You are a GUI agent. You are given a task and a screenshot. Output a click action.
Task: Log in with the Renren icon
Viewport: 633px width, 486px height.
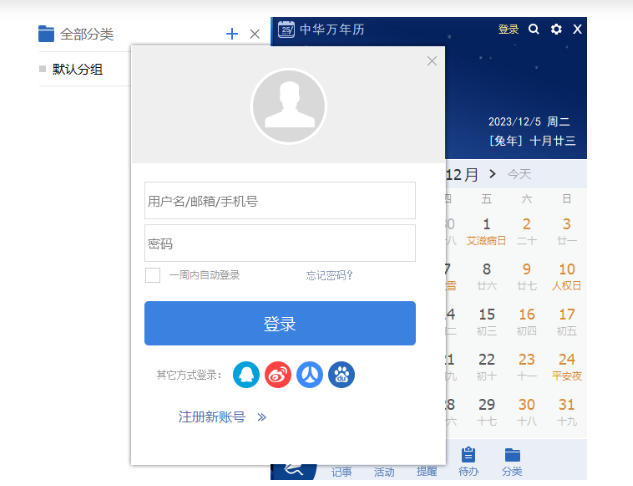[310, 375]
